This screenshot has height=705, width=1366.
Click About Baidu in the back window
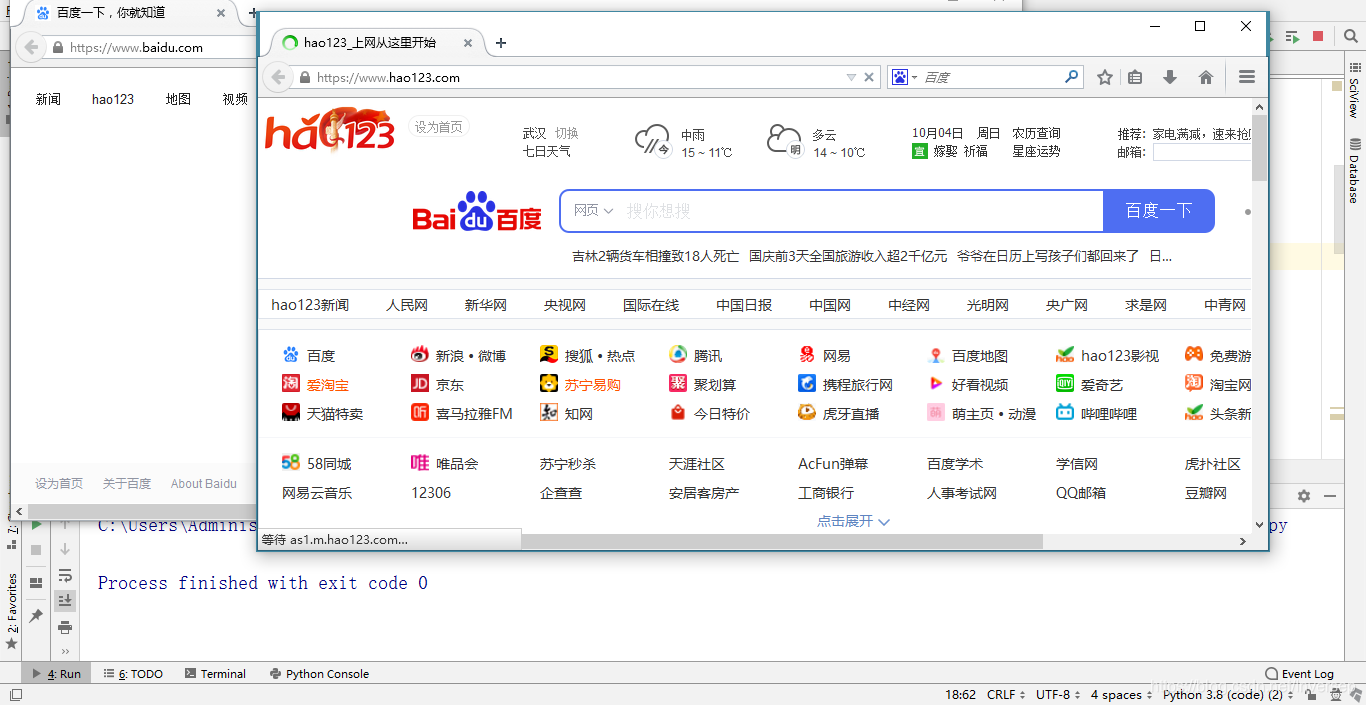[x=204, y=483]
